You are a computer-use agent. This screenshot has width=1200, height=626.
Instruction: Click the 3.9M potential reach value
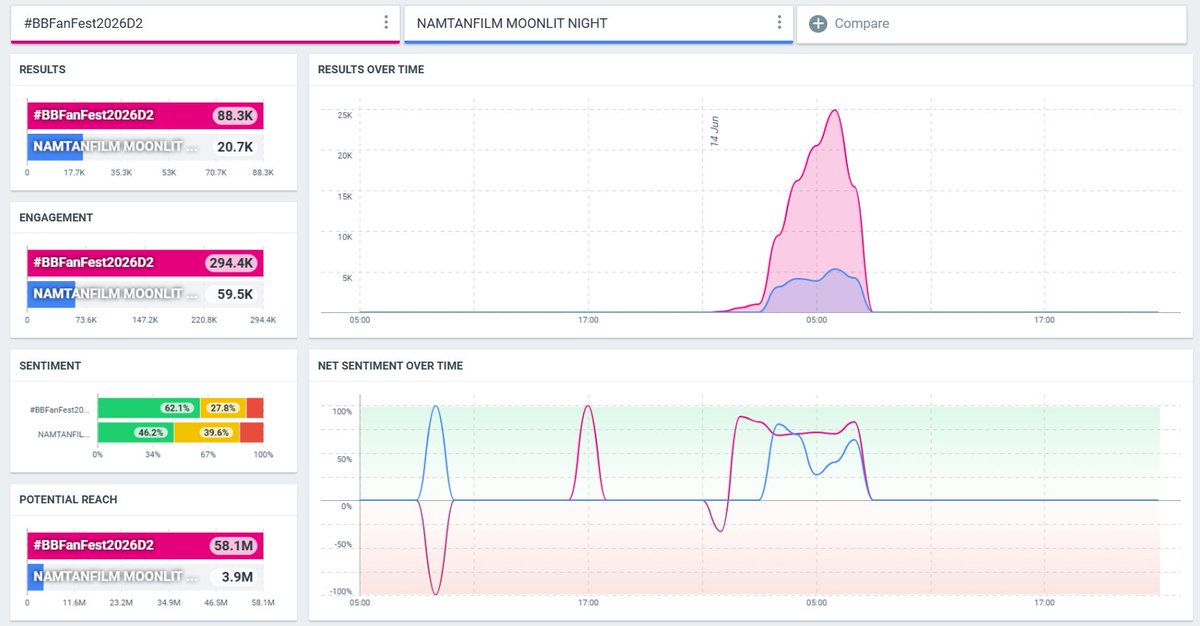coord(237,577)
